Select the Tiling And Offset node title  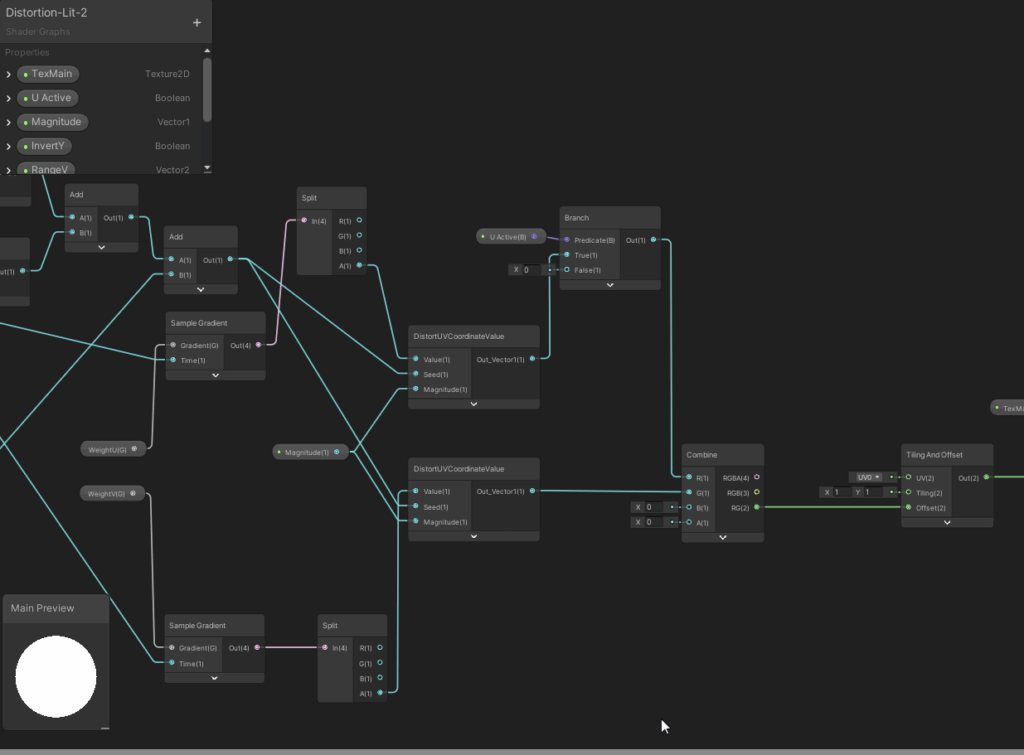(935, 455)
